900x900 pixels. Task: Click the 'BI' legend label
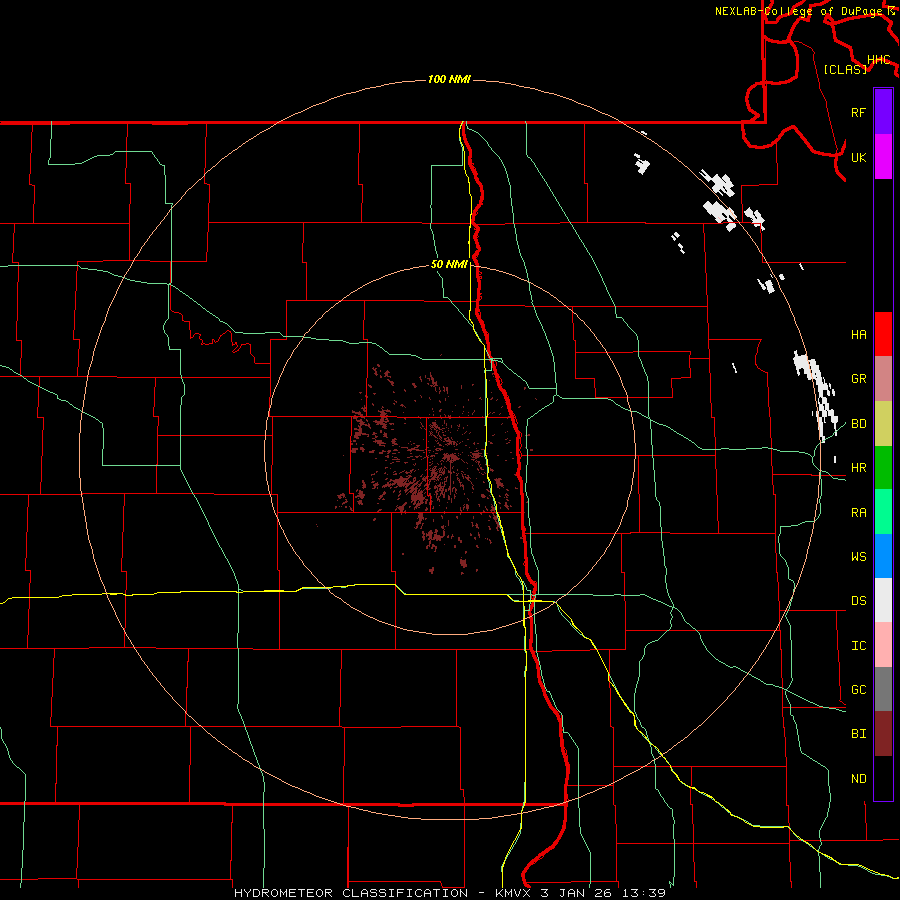point(858,734)
